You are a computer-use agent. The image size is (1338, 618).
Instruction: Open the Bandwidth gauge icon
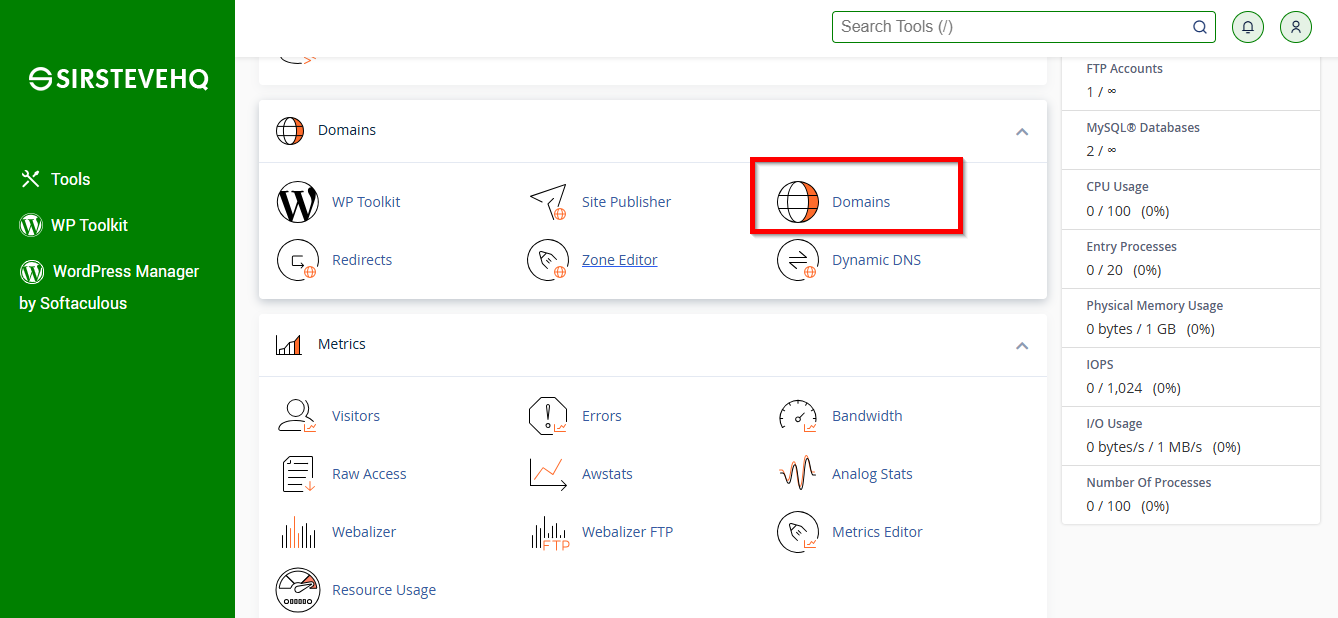(798, 416)
